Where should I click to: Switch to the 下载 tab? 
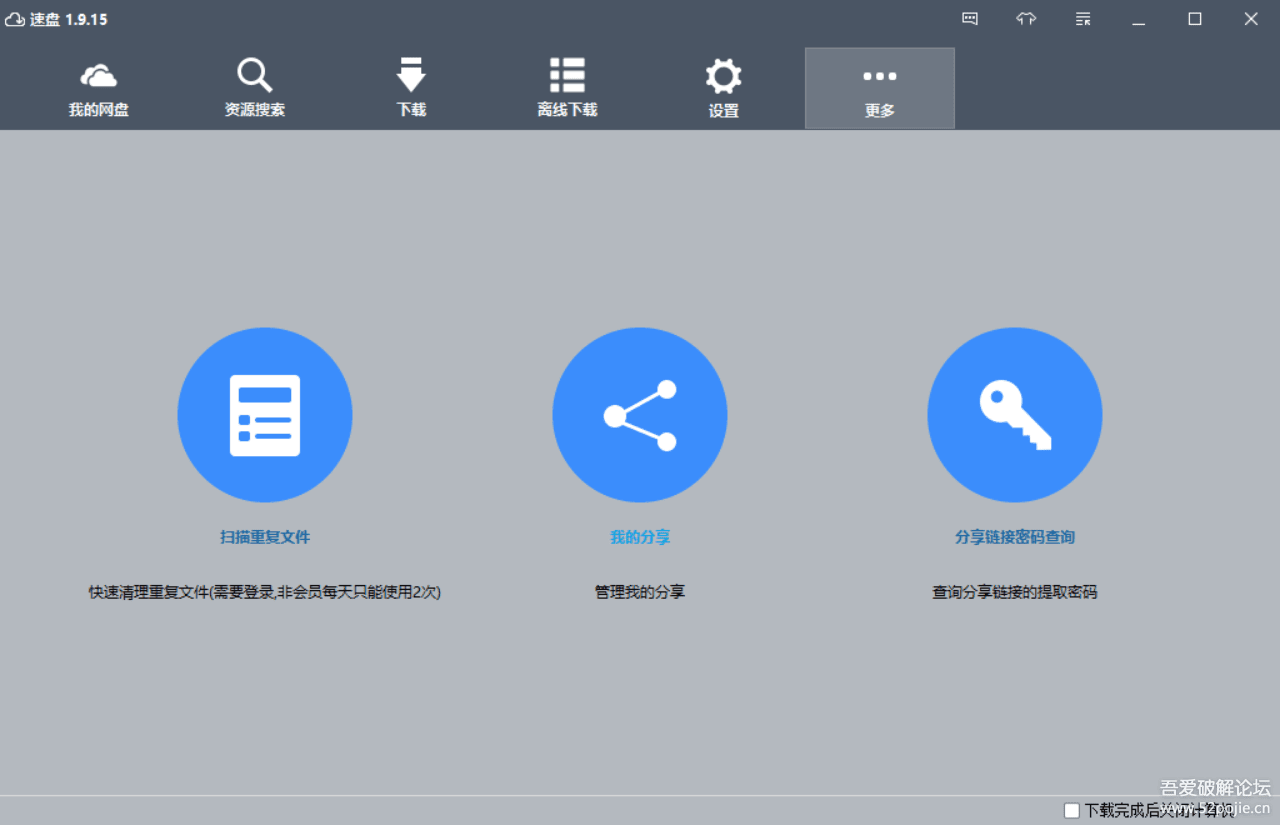[411, 88]
